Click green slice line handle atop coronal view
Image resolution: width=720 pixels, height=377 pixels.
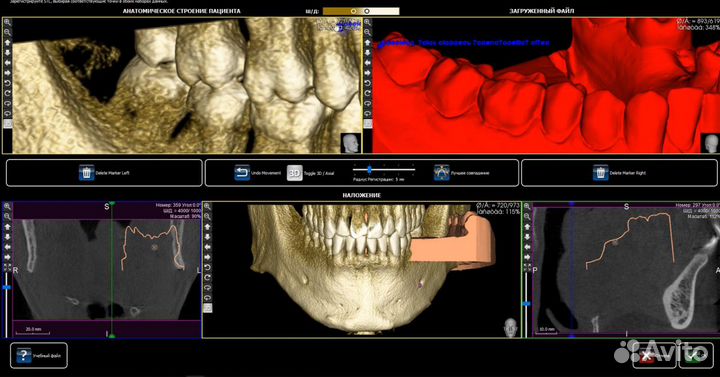112,203
